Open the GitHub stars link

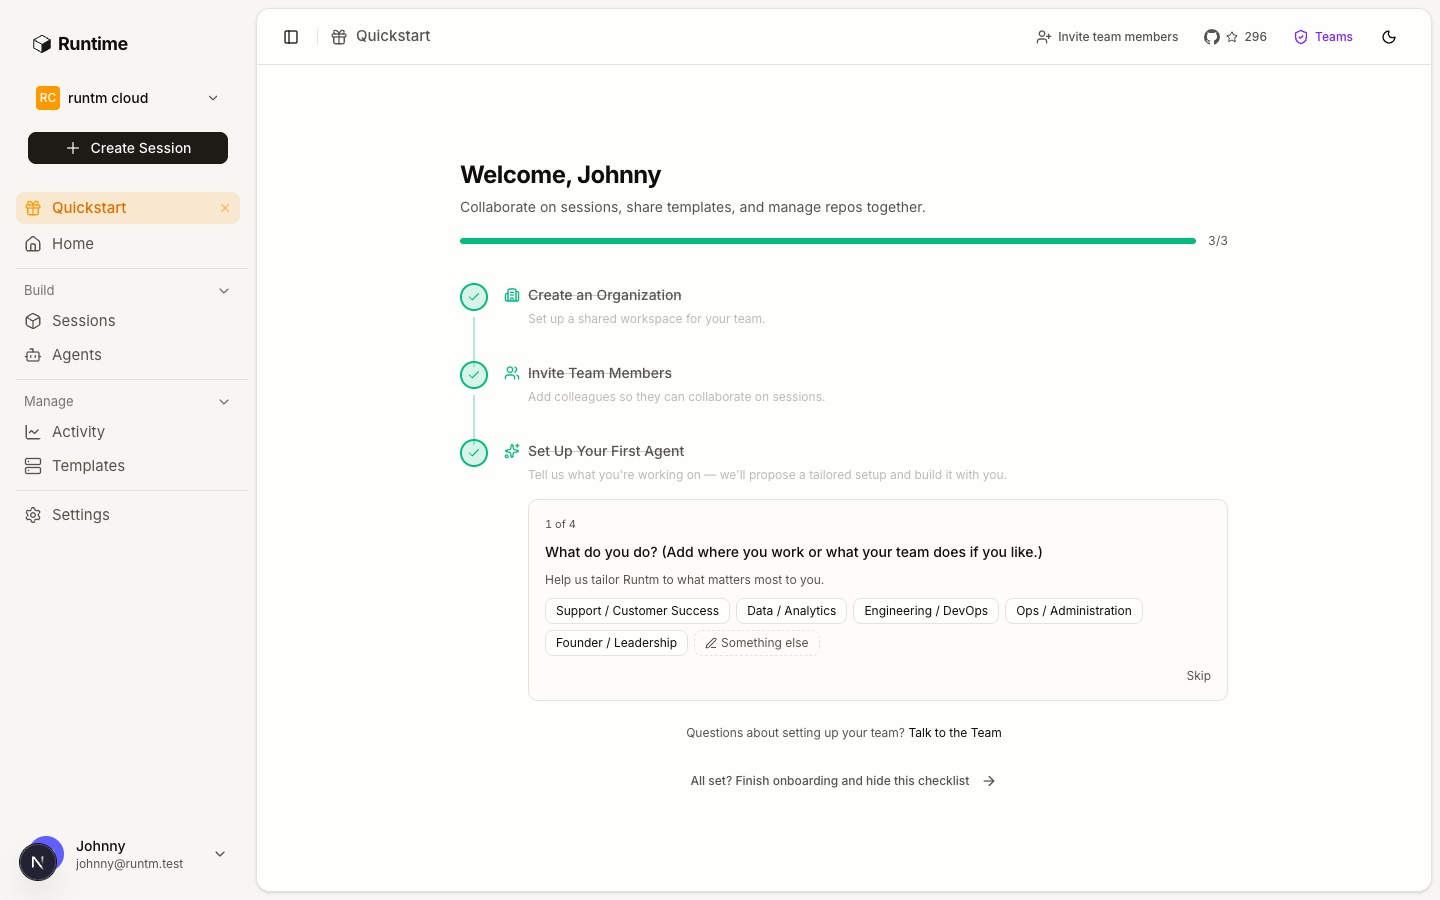click(1235, 37)
